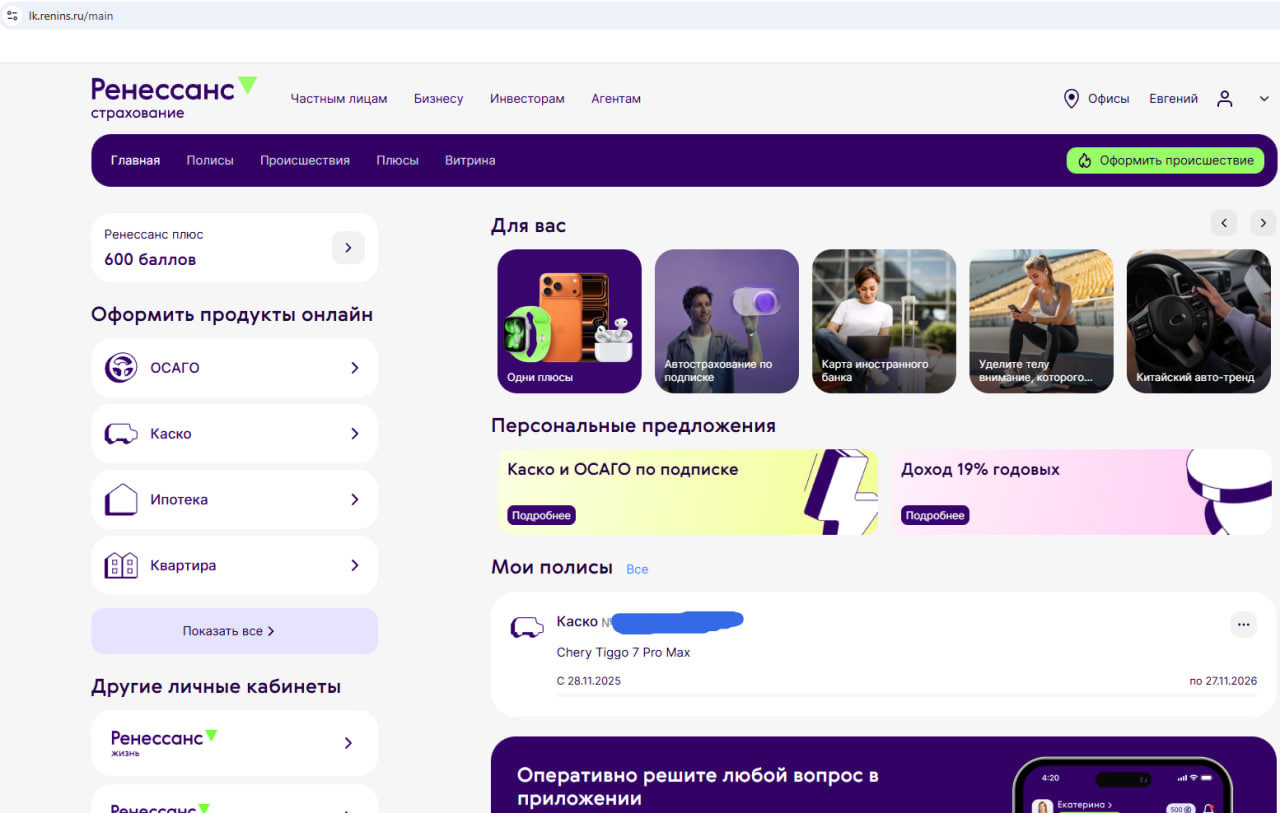Click the Оформить происшествие button
1280x813 pixels.
pyautogui.click(x=1165, y=160)
